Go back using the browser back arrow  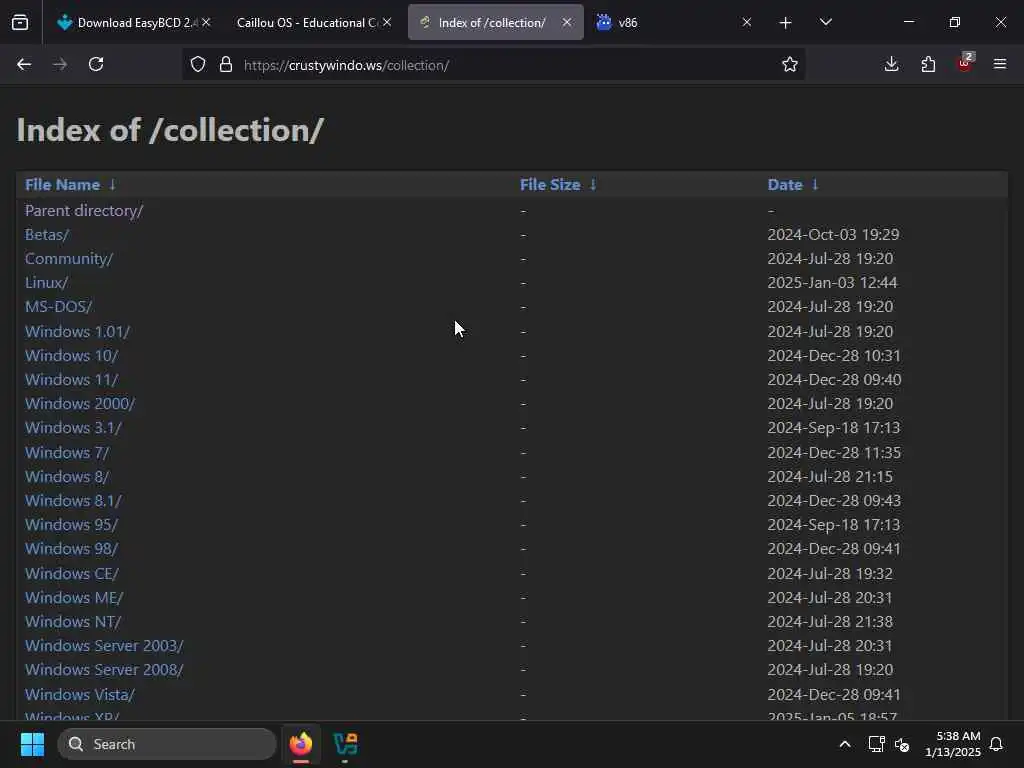pos(24,65)
